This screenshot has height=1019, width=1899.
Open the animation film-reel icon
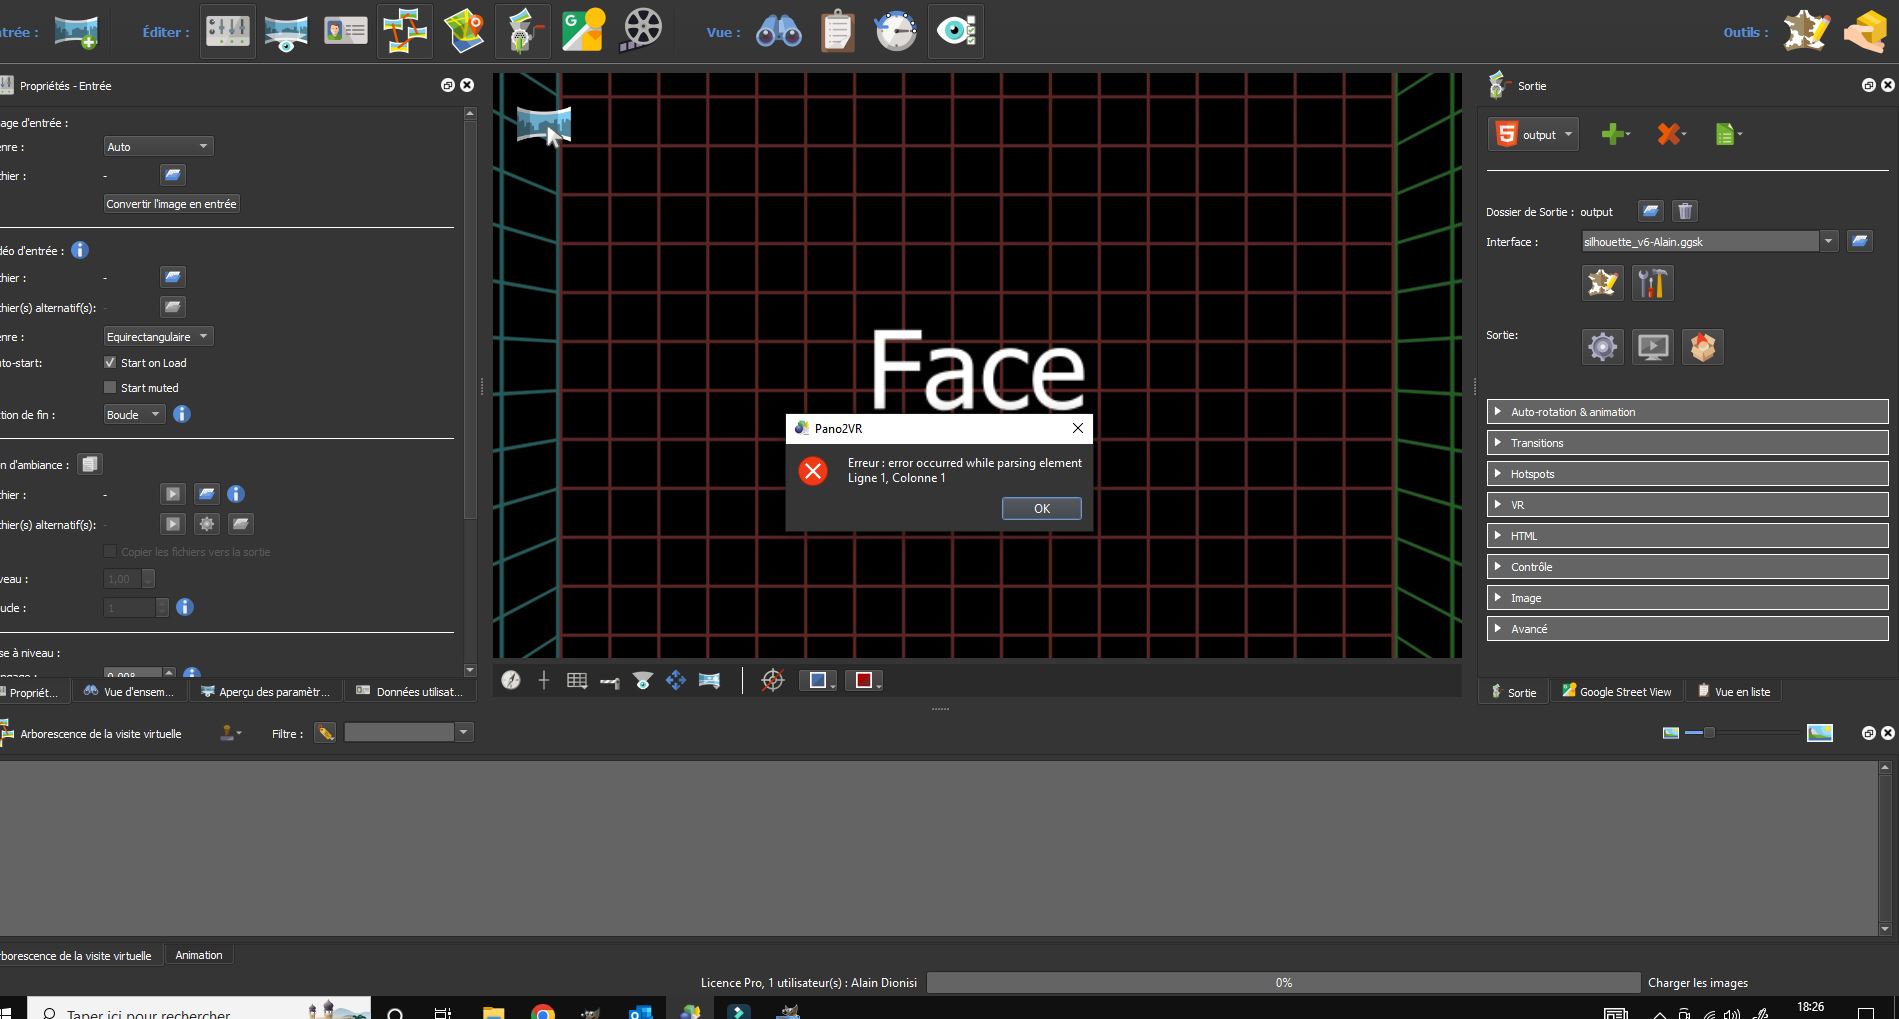pyautogui.click(x=642, y=31)
